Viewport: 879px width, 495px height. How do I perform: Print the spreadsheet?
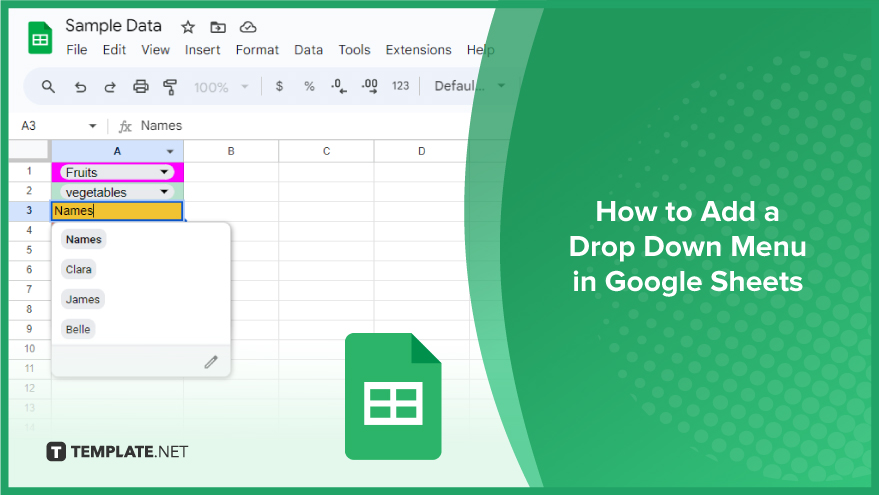[140, 86]
